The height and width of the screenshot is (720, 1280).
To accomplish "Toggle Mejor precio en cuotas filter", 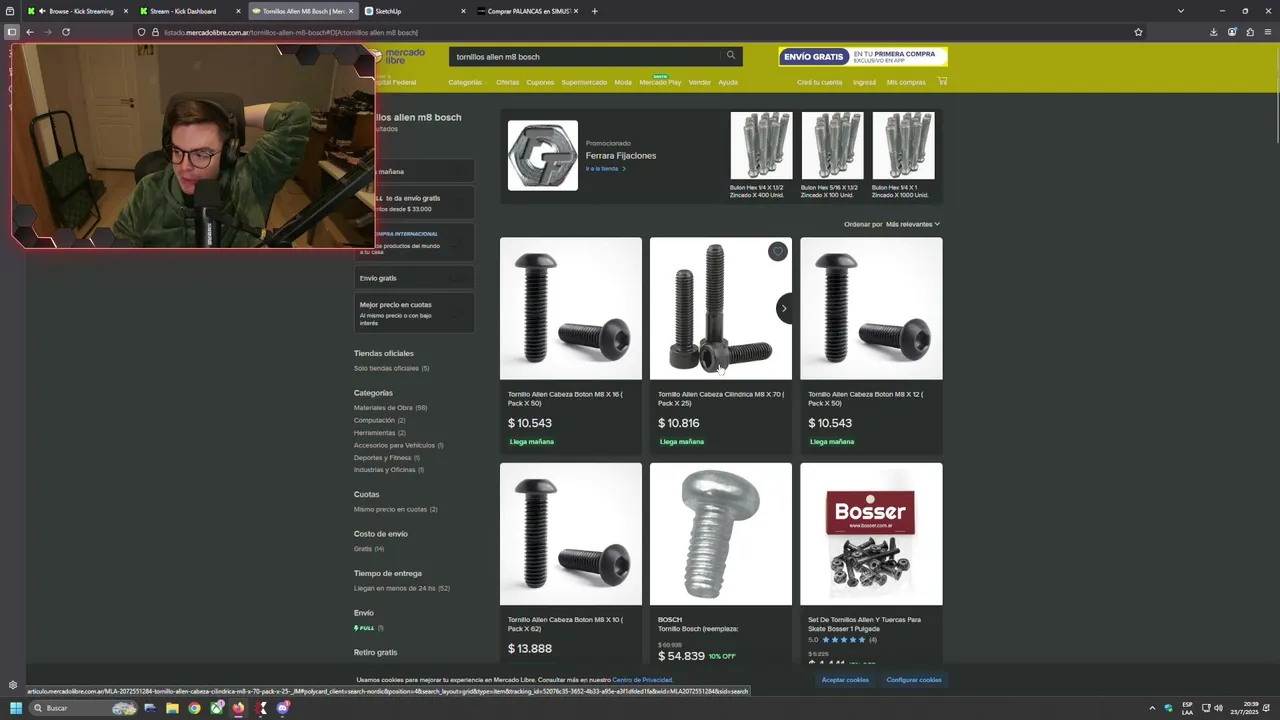I will 415,313.
